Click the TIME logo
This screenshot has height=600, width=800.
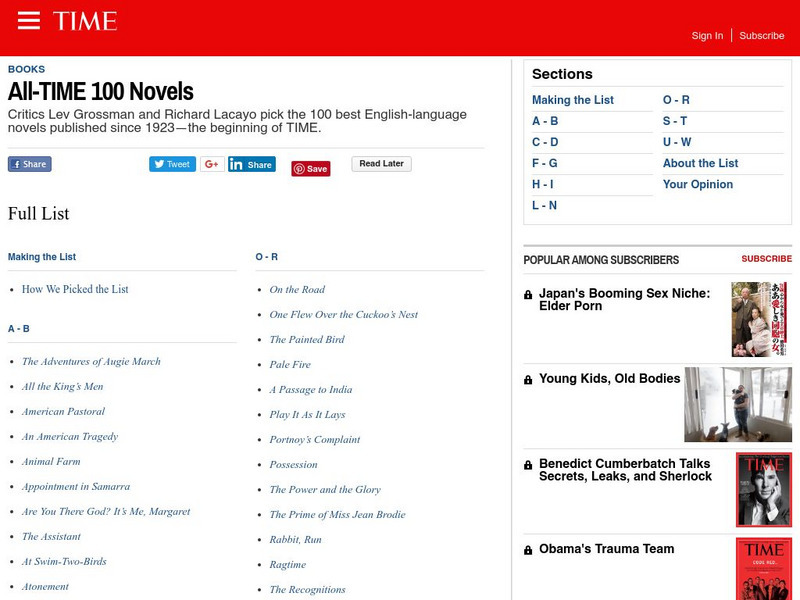85,21
